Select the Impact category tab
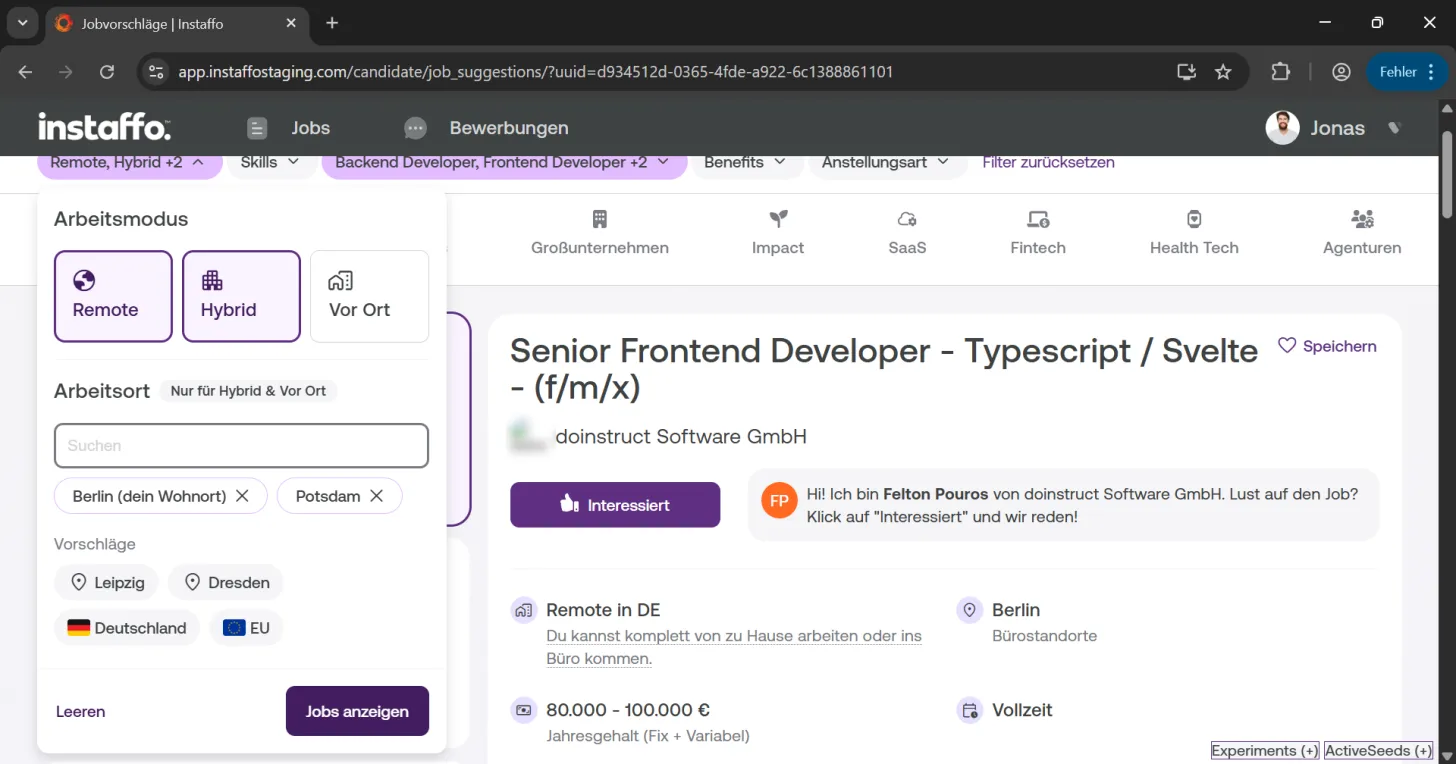The image size is (1456, 764). tap(778, 233)
